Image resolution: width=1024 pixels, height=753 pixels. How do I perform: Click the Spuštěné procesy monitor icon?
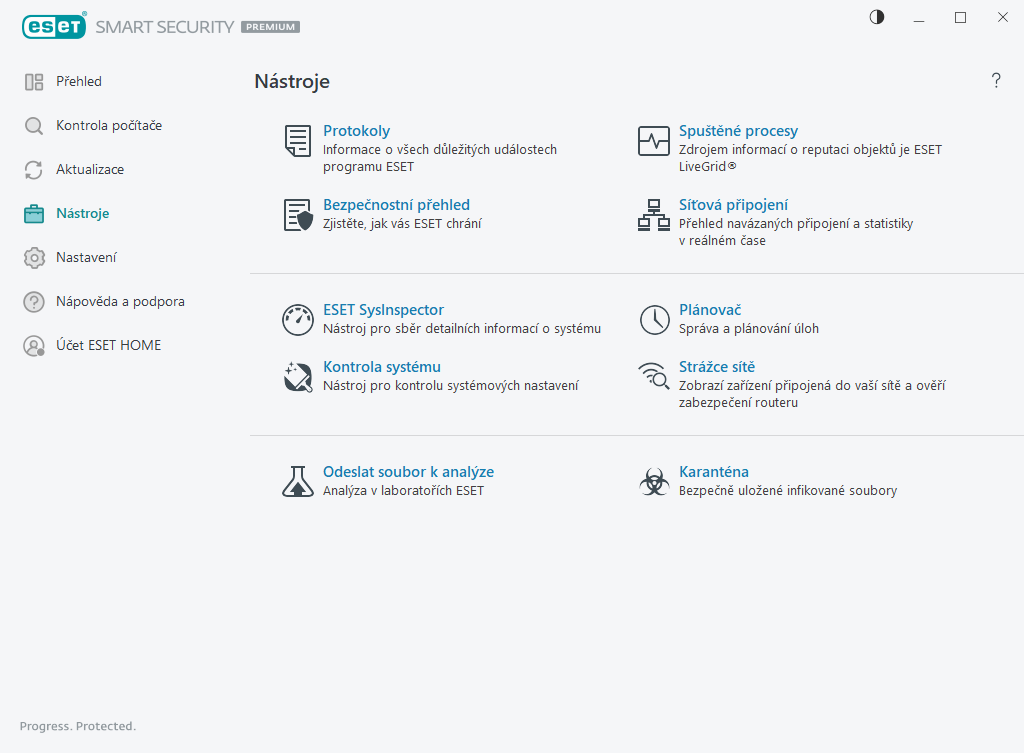tap(653, 141)
